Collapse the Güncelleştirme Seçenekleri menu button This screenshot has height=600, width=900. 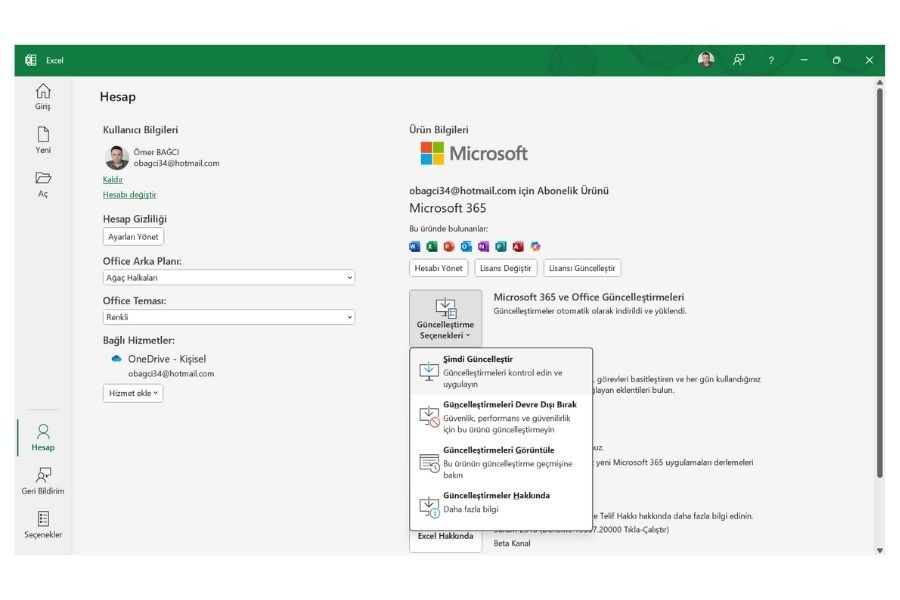point(446,318)
